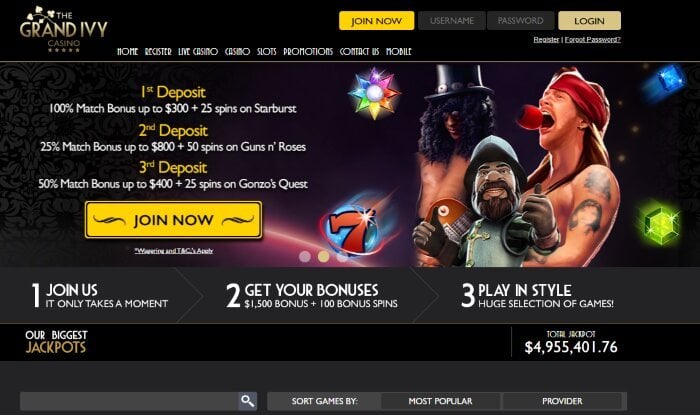The image size is (700, 415).
Task: Click the Grand Ivy Casino logo
Action: click(63, 29)
